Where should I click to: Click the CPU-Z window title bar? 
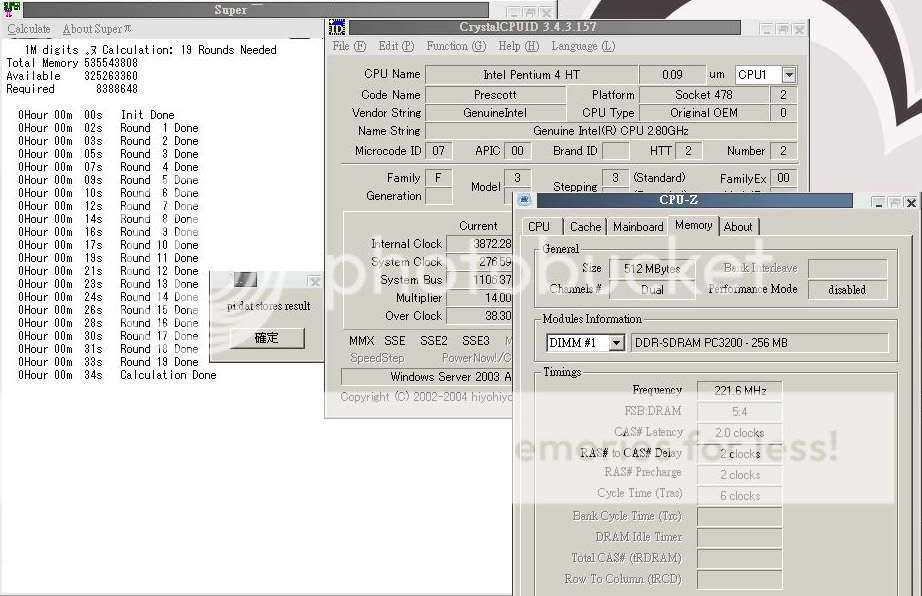[x=690, y=201]
